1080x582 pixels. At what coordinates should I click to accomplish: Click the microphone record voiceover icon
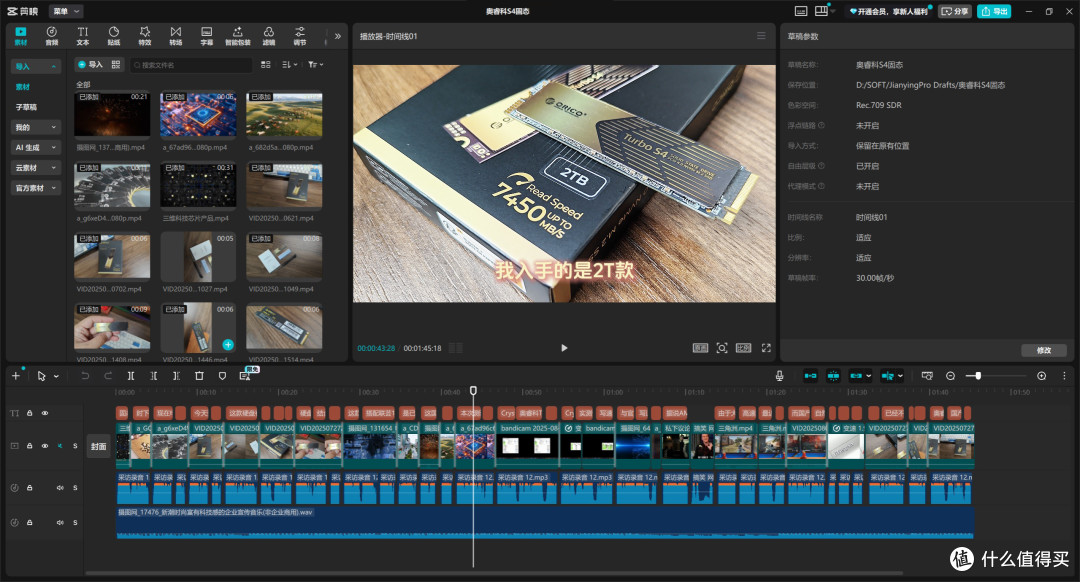coord(779,375)
